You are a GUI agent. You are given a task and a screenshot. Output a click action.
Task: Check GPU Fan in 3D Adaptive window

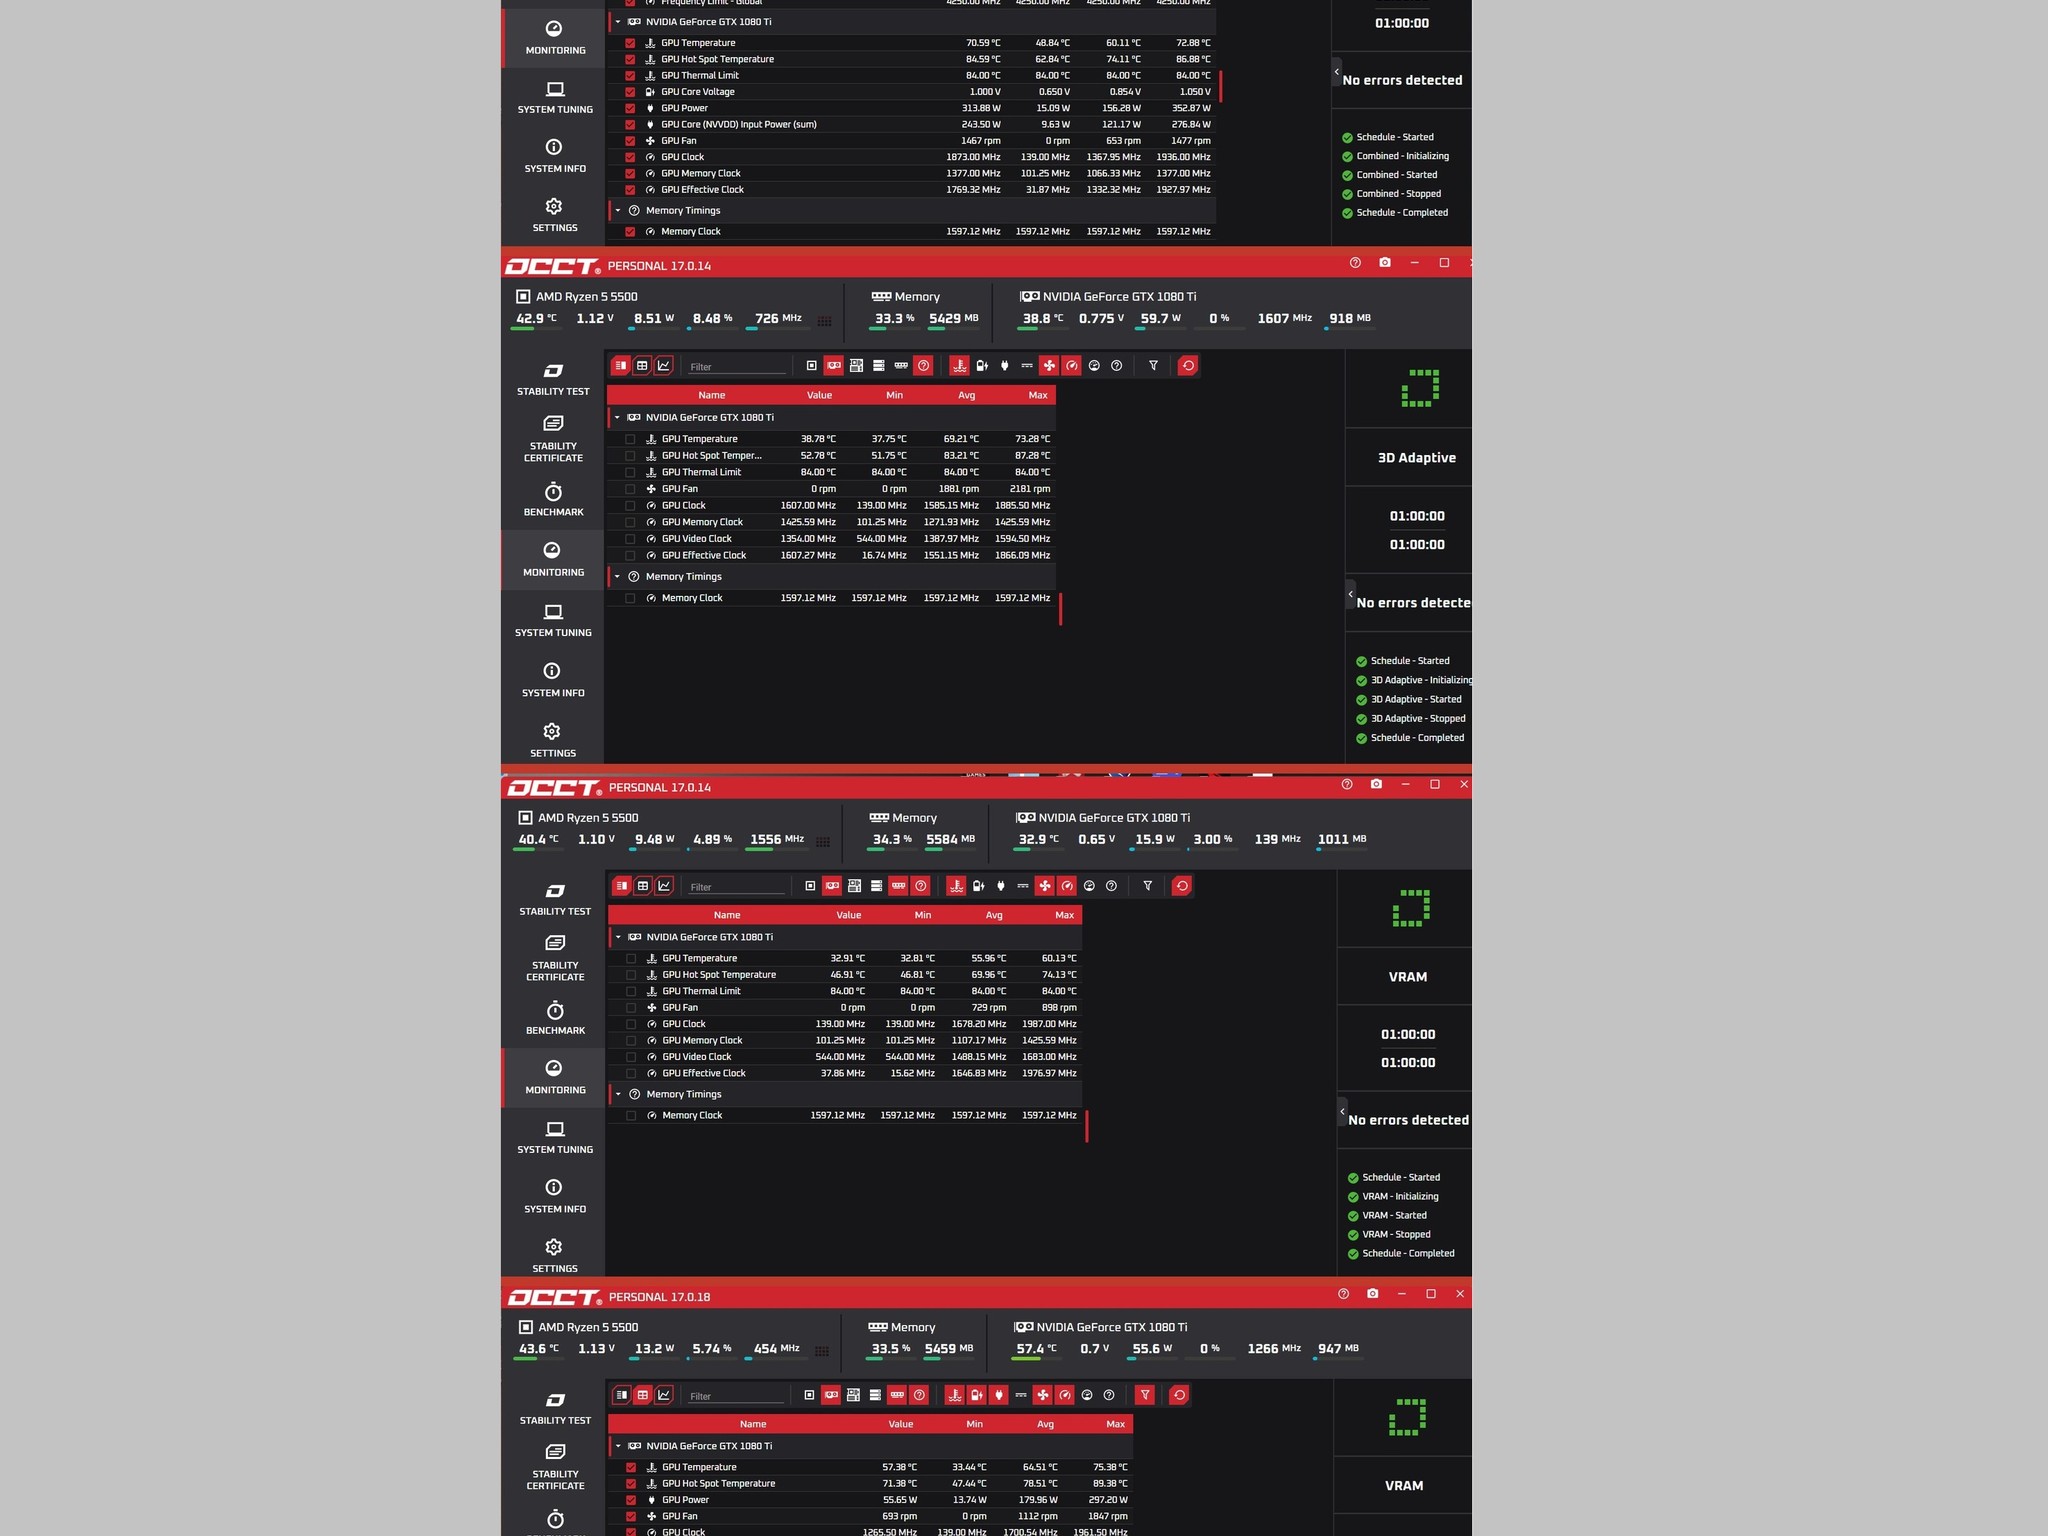point(630,489)
